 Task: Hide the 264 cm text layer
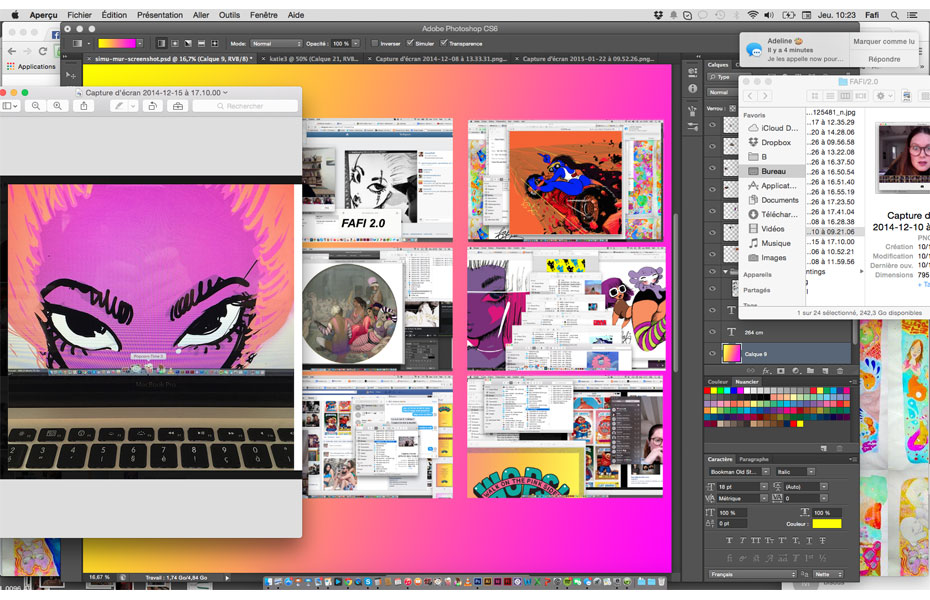click(712, 332)
